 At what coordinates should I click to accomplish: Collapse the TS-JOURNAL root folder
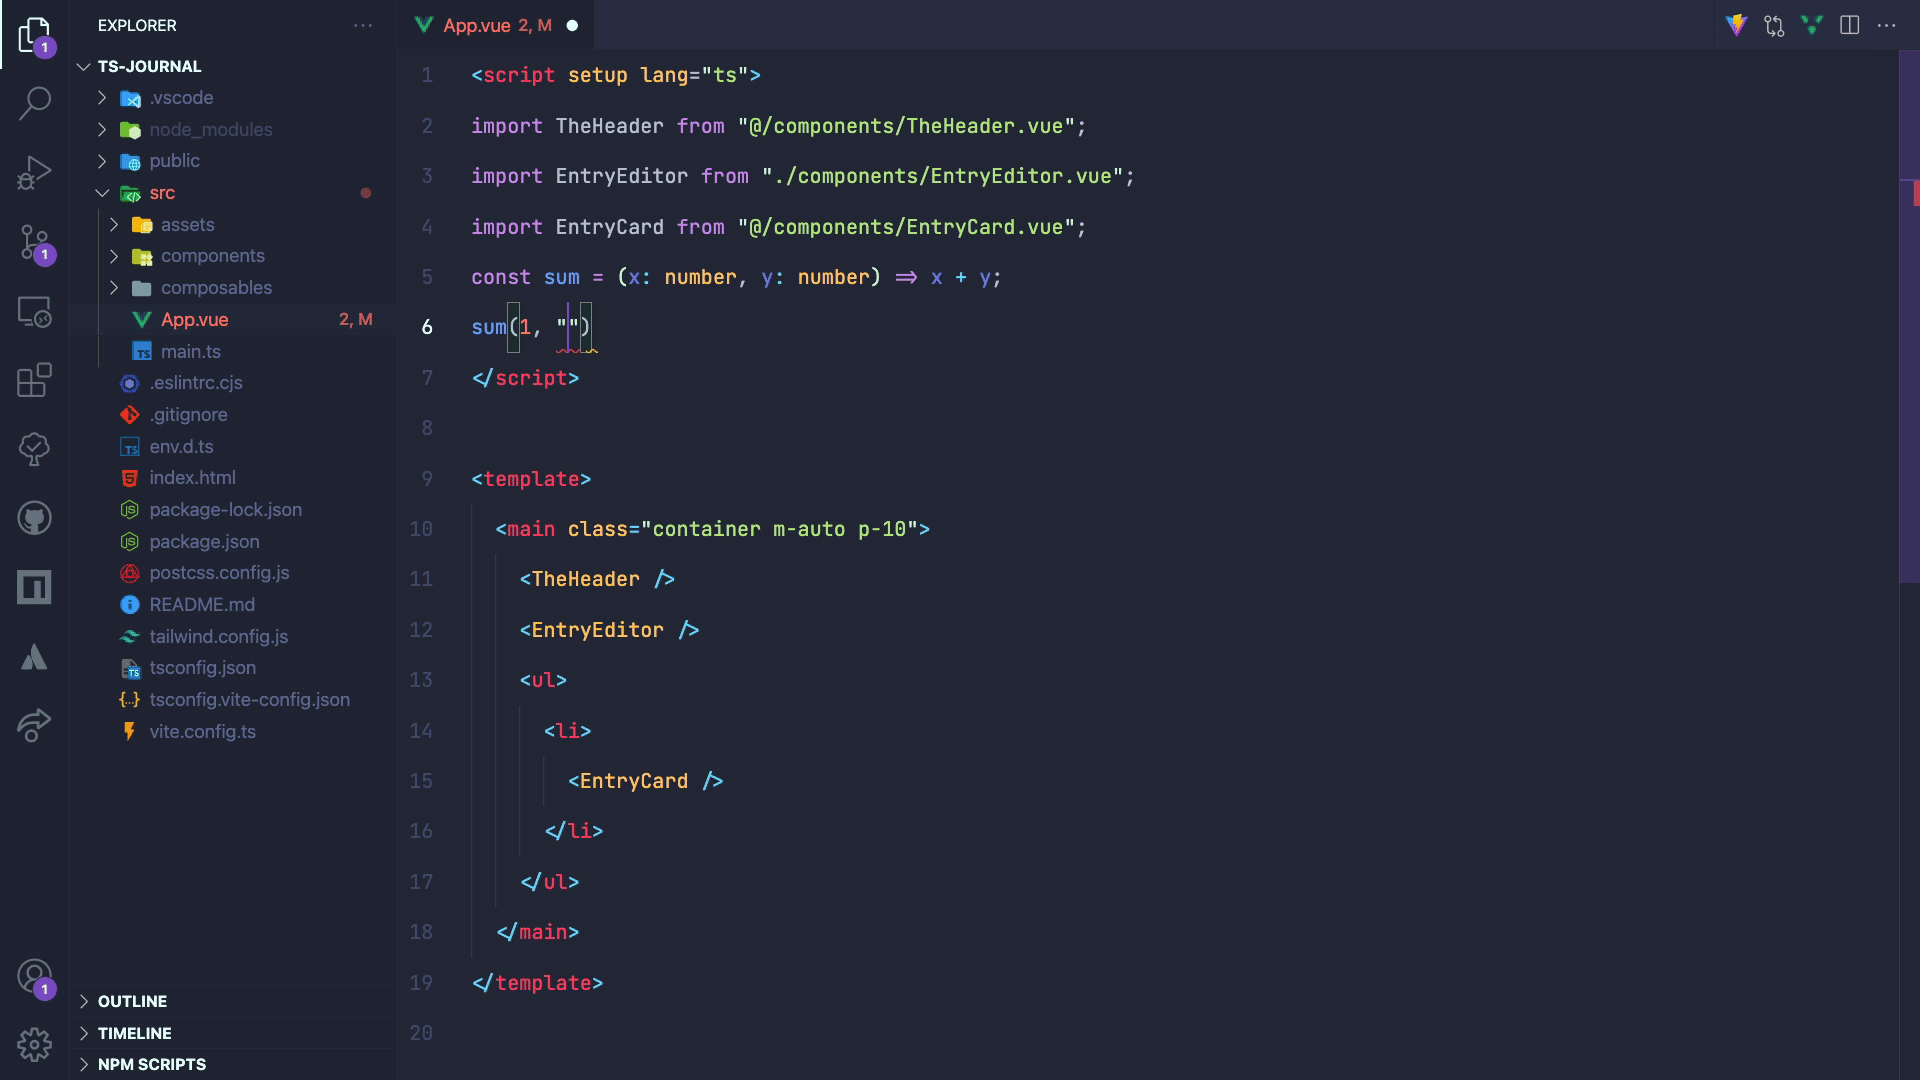pos(84,66)
